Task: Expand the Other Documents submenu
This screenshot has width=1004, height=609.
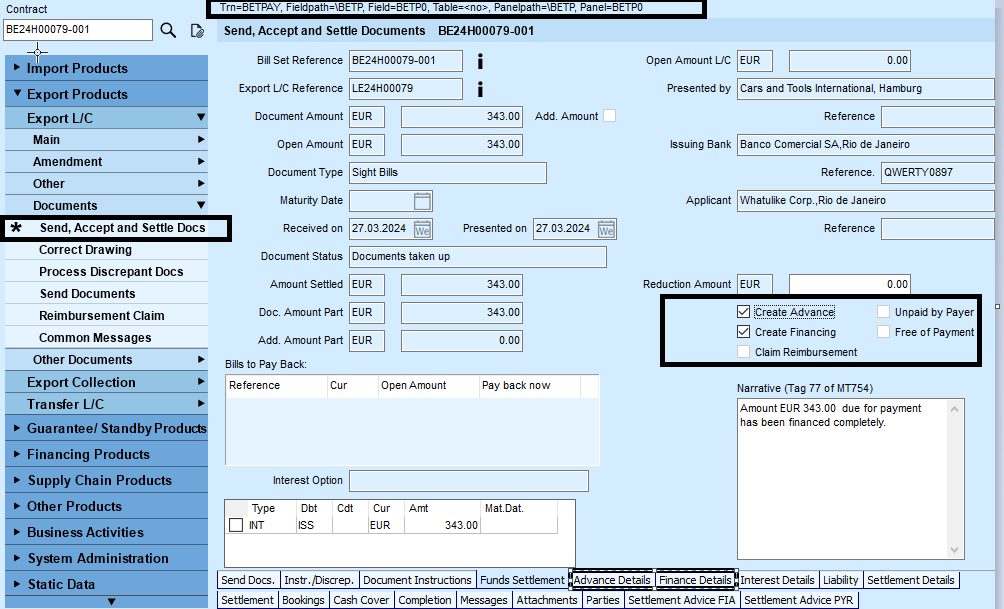Action: [x=106, y=360]
